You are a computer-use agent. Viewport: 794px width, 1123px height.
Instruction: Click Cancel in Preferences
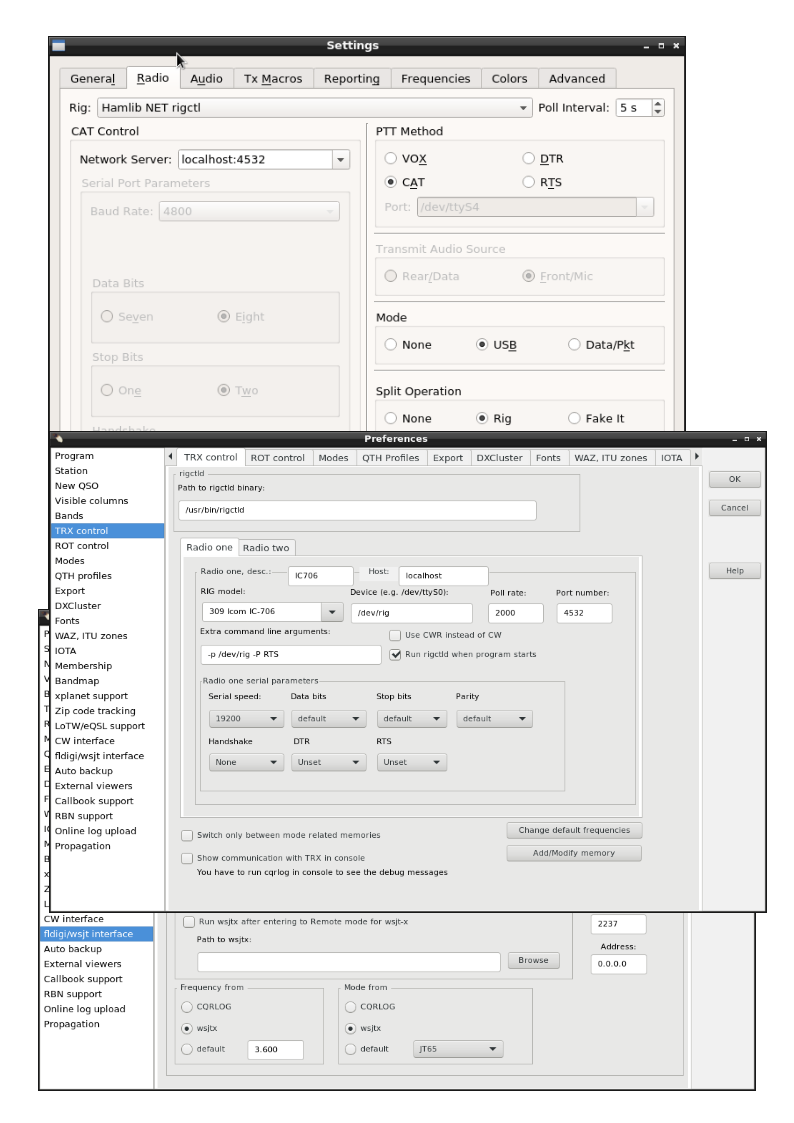(x=735, y=508)
